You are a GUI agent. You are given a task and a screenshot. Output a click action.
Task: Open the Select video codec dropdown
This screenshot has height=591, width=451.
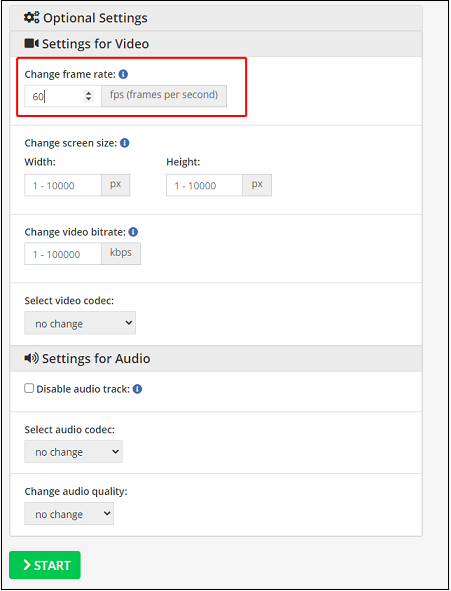[80, 323]
